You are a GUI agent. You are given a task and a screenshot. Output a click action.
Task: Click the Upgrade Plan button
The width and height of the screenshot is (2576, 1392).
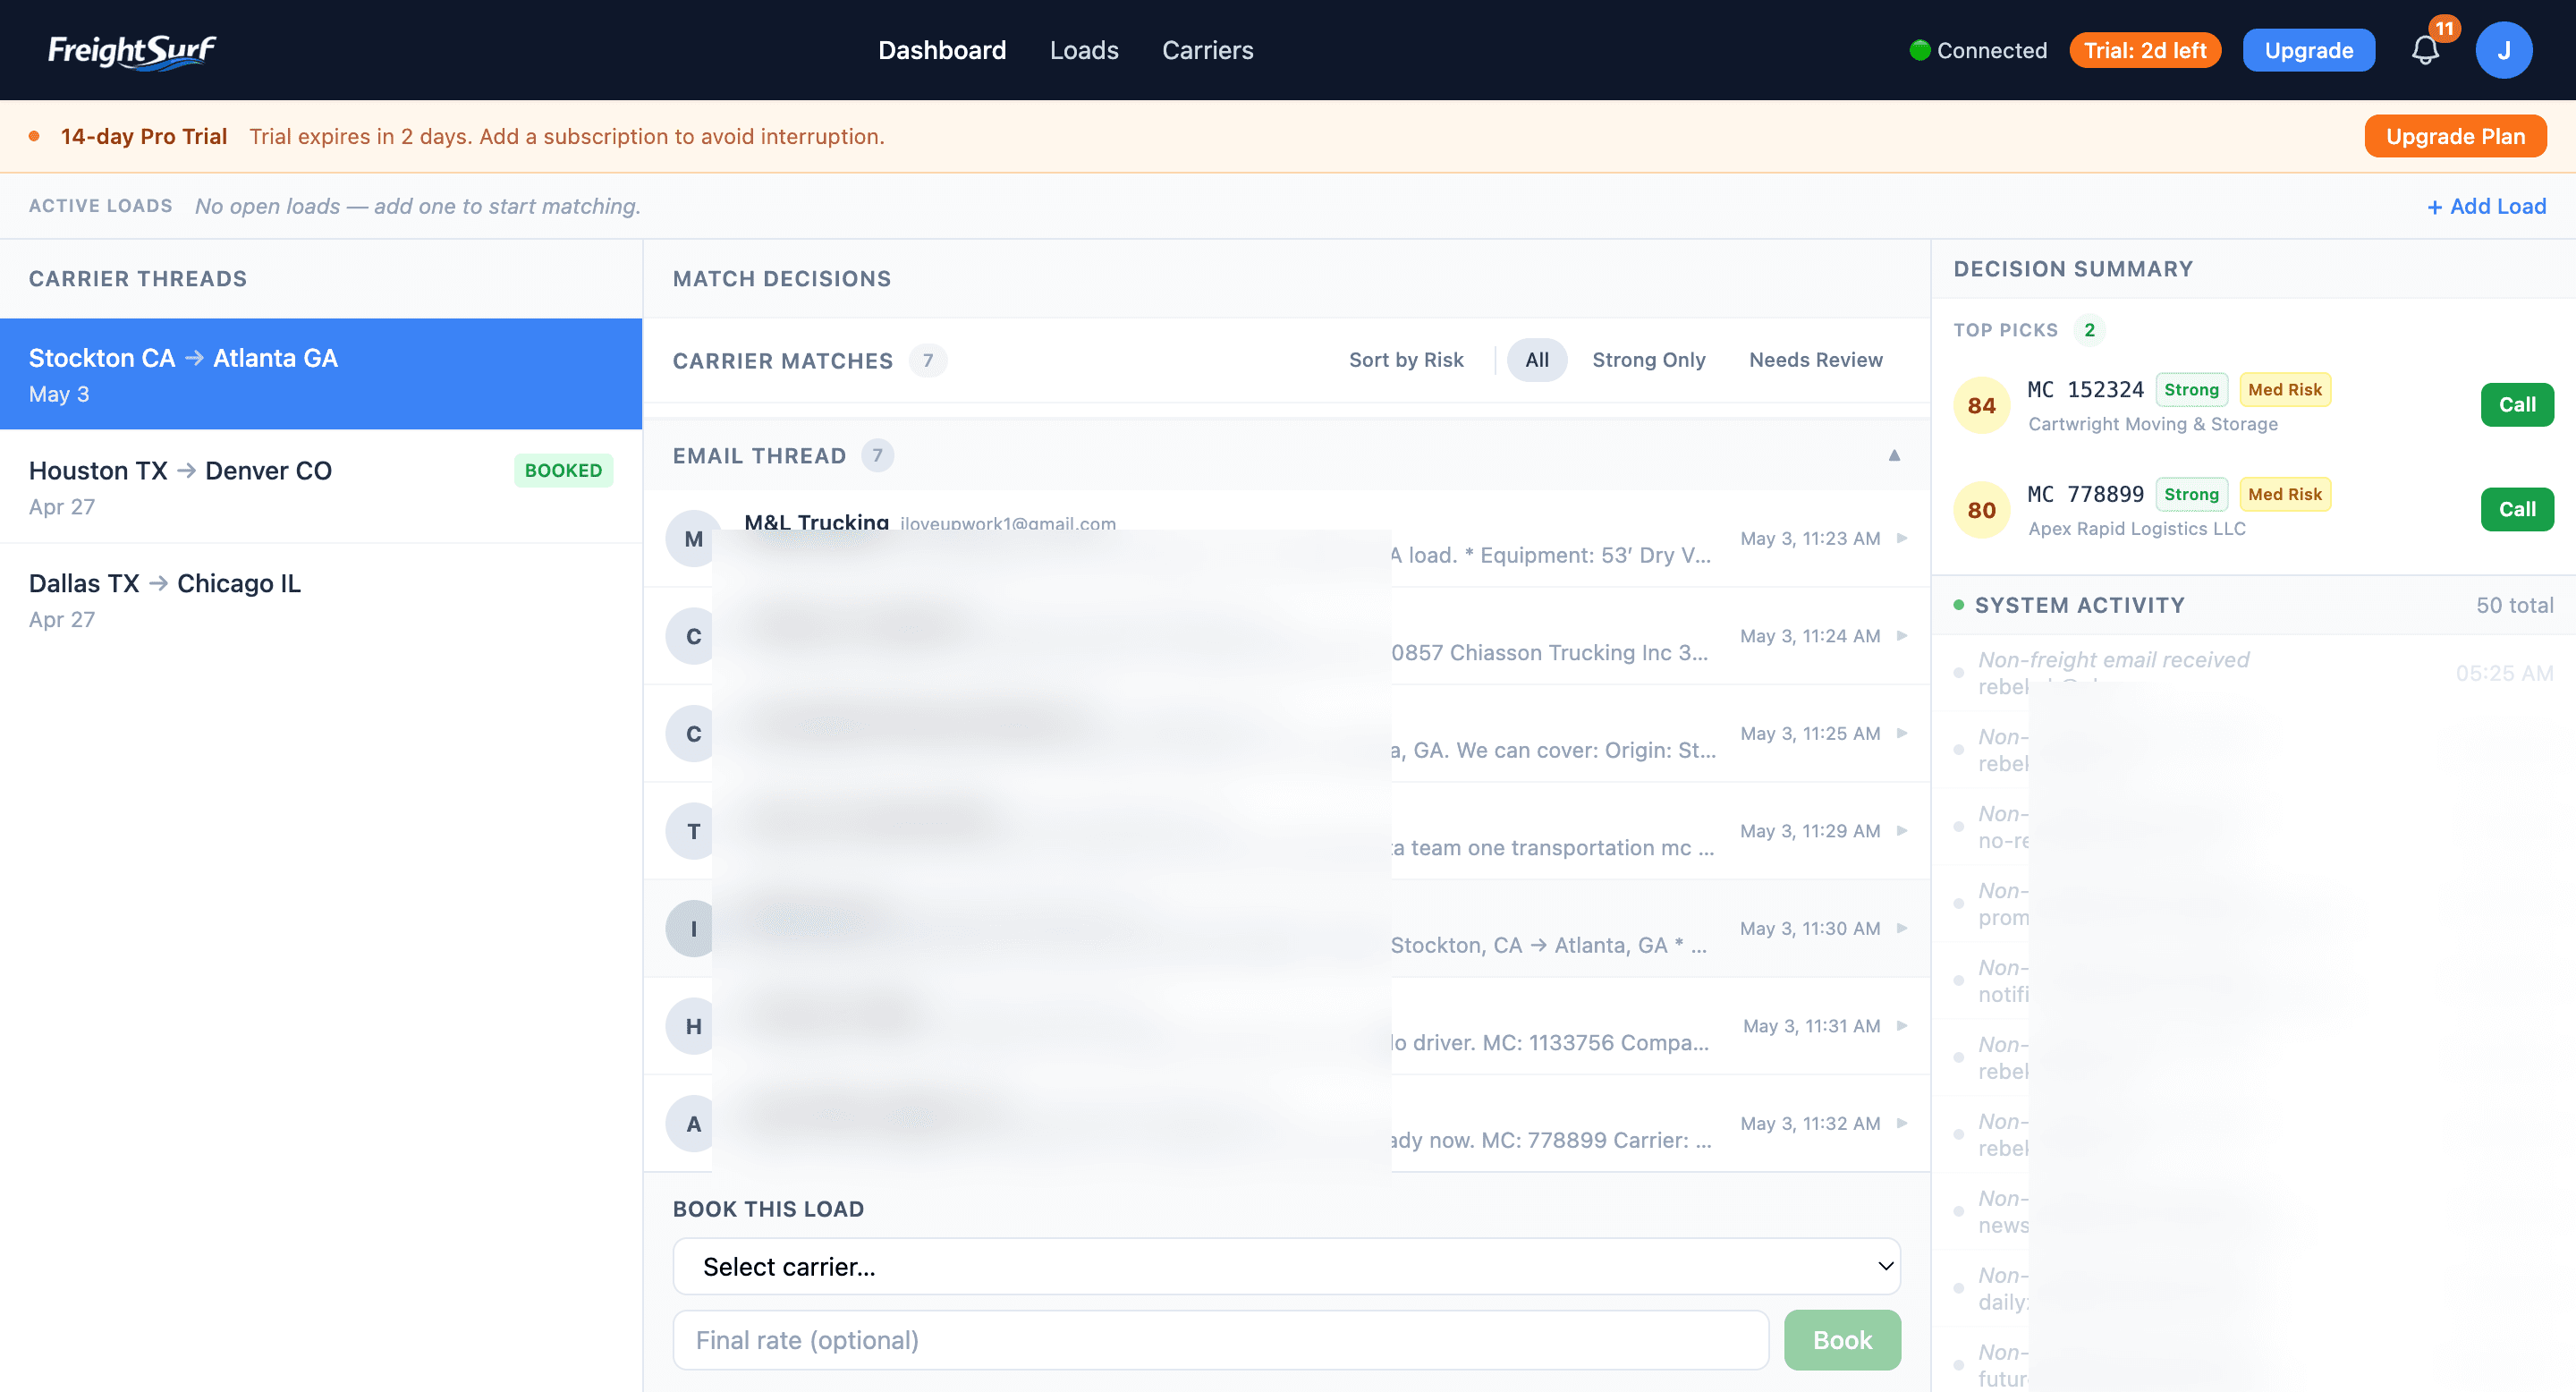point(2455,137)
